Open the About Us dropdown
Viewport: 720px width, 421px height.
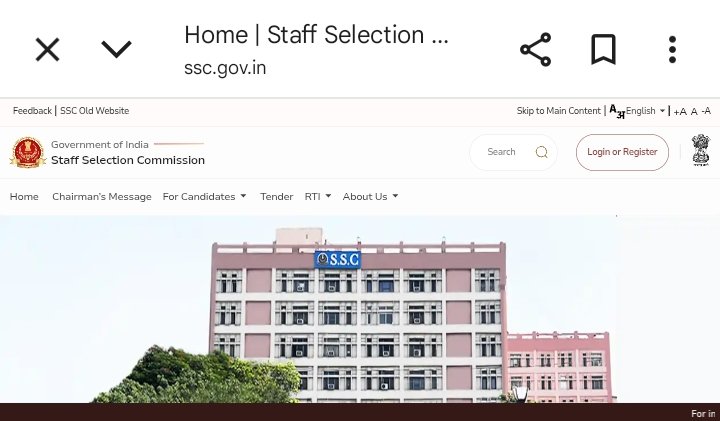tap(370, 196)
